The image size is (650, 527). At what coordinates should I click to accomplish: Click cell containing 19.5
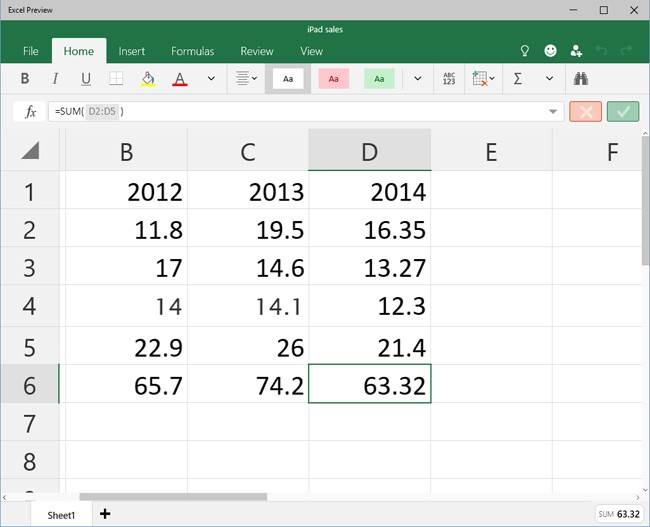248,228
